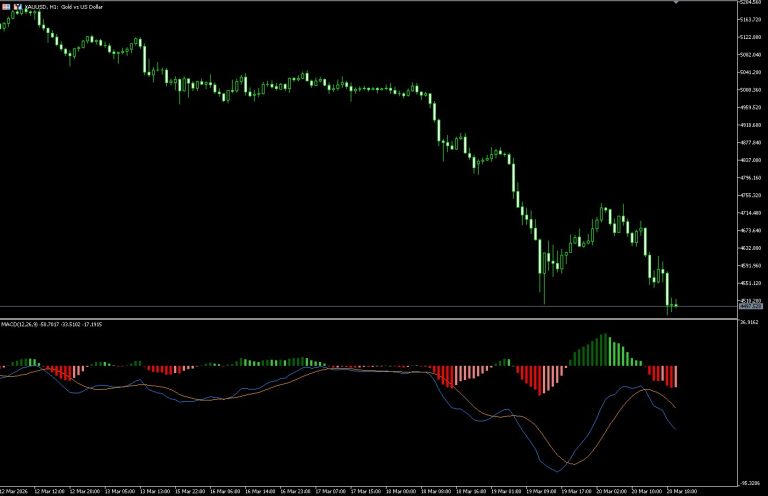Click the 20 Mar 18:00 time axis label
The height and width of the screenshot is (496, 768).
tap(682, 491)
